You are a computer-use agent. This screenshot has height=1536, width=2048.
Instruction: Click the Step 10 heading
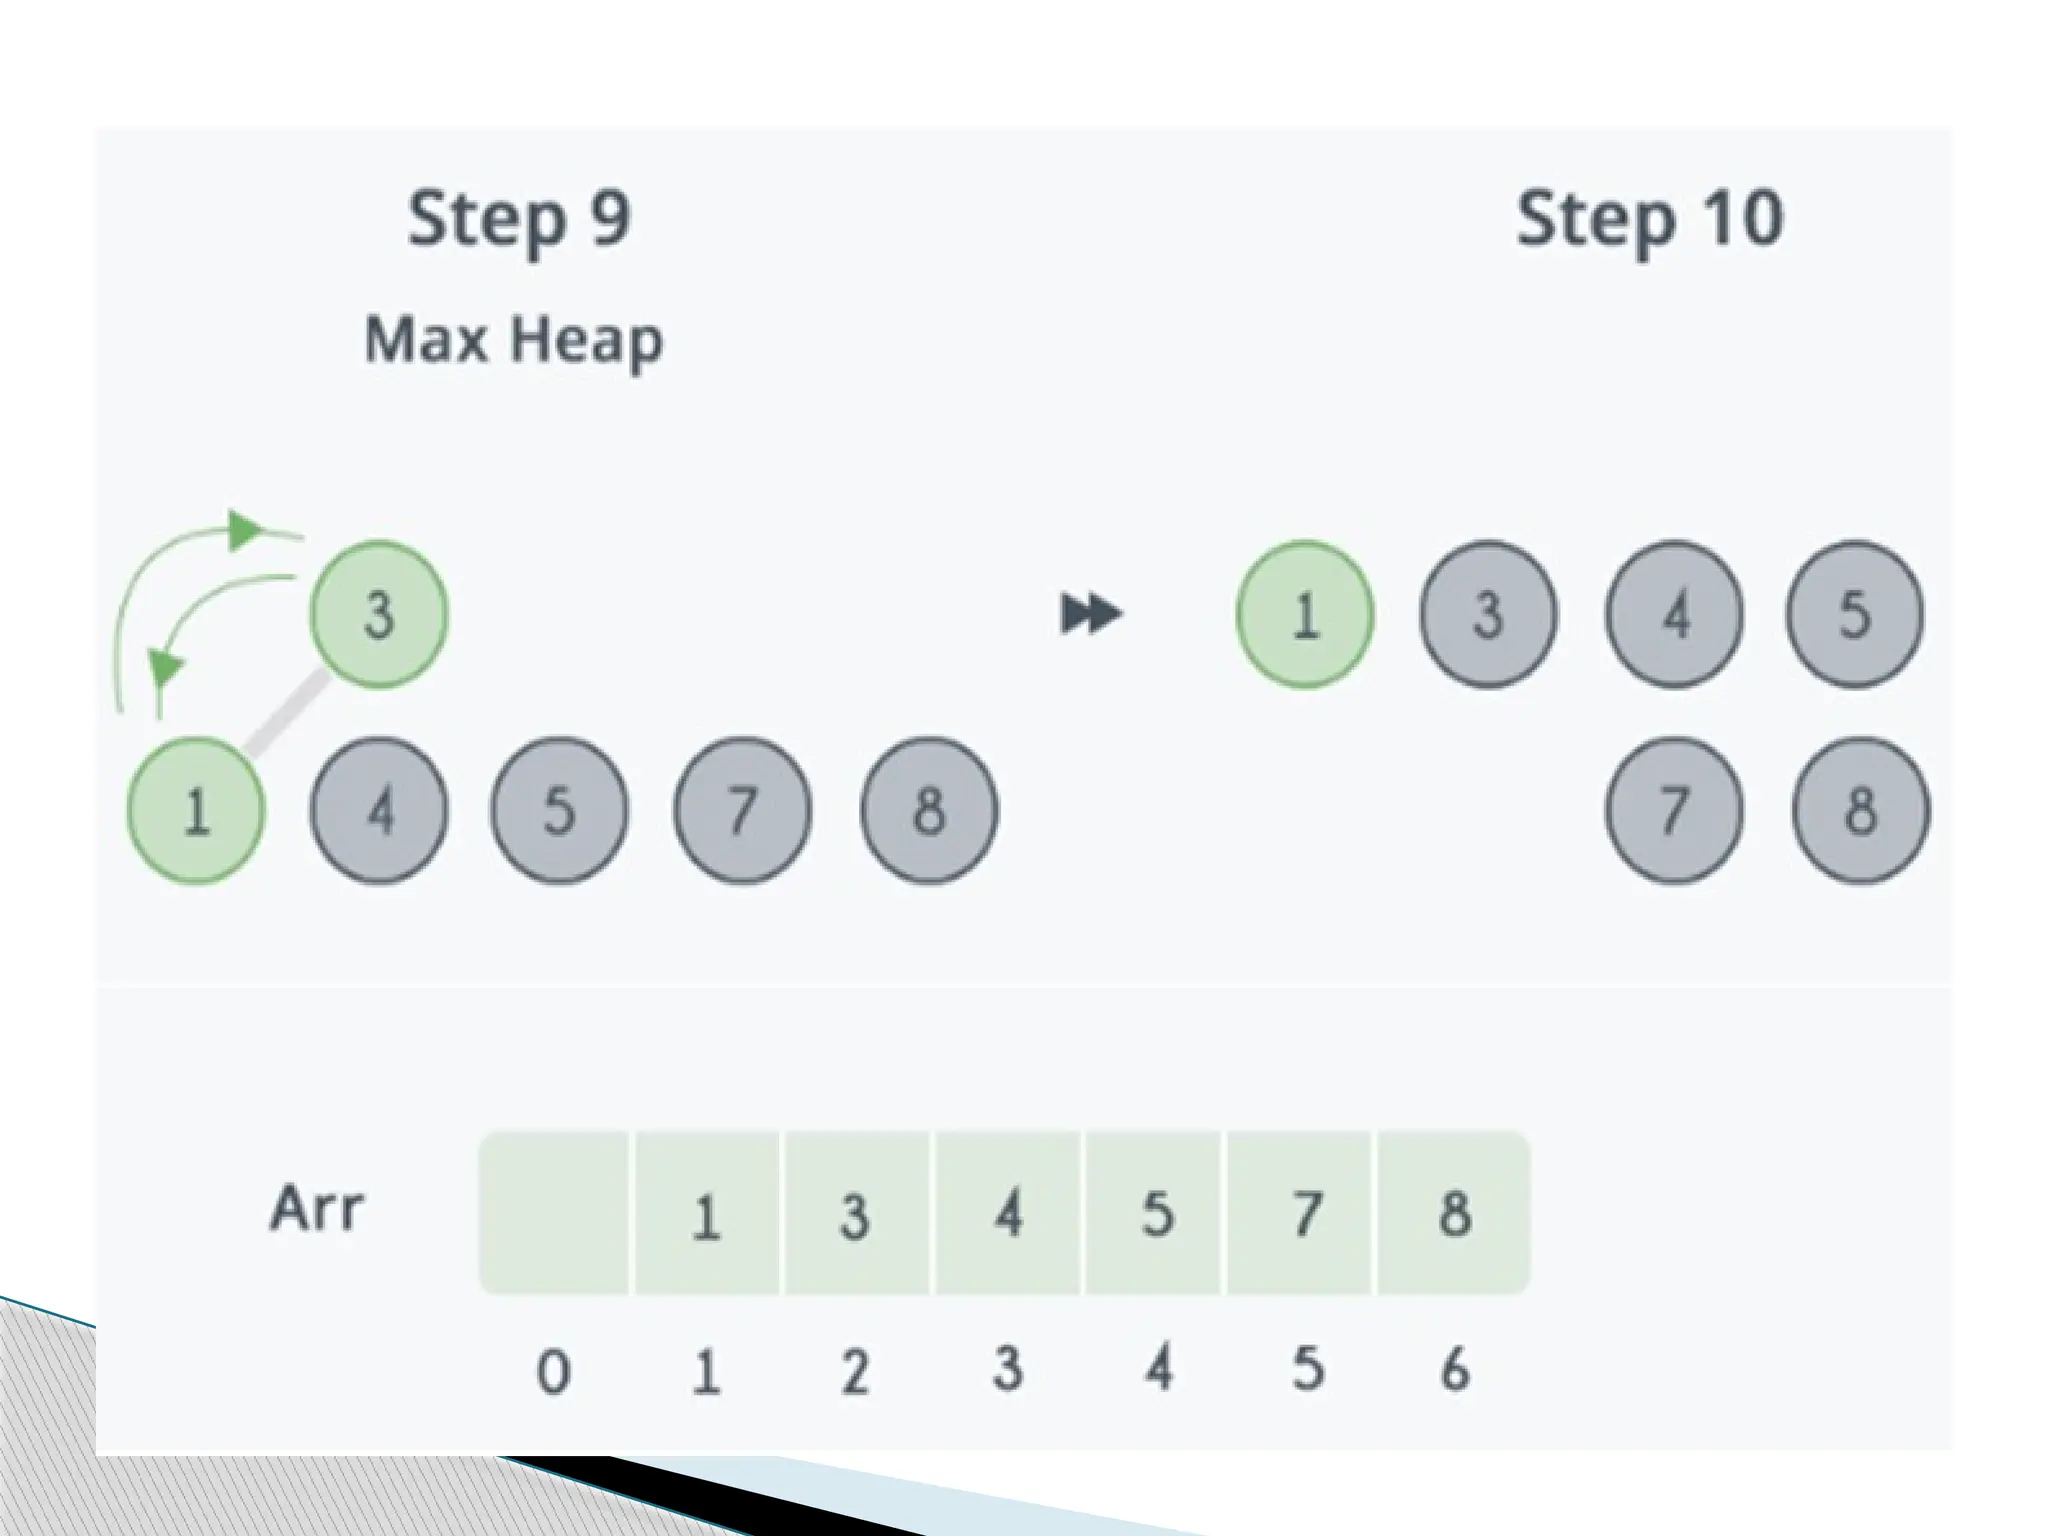[1650, 219]
